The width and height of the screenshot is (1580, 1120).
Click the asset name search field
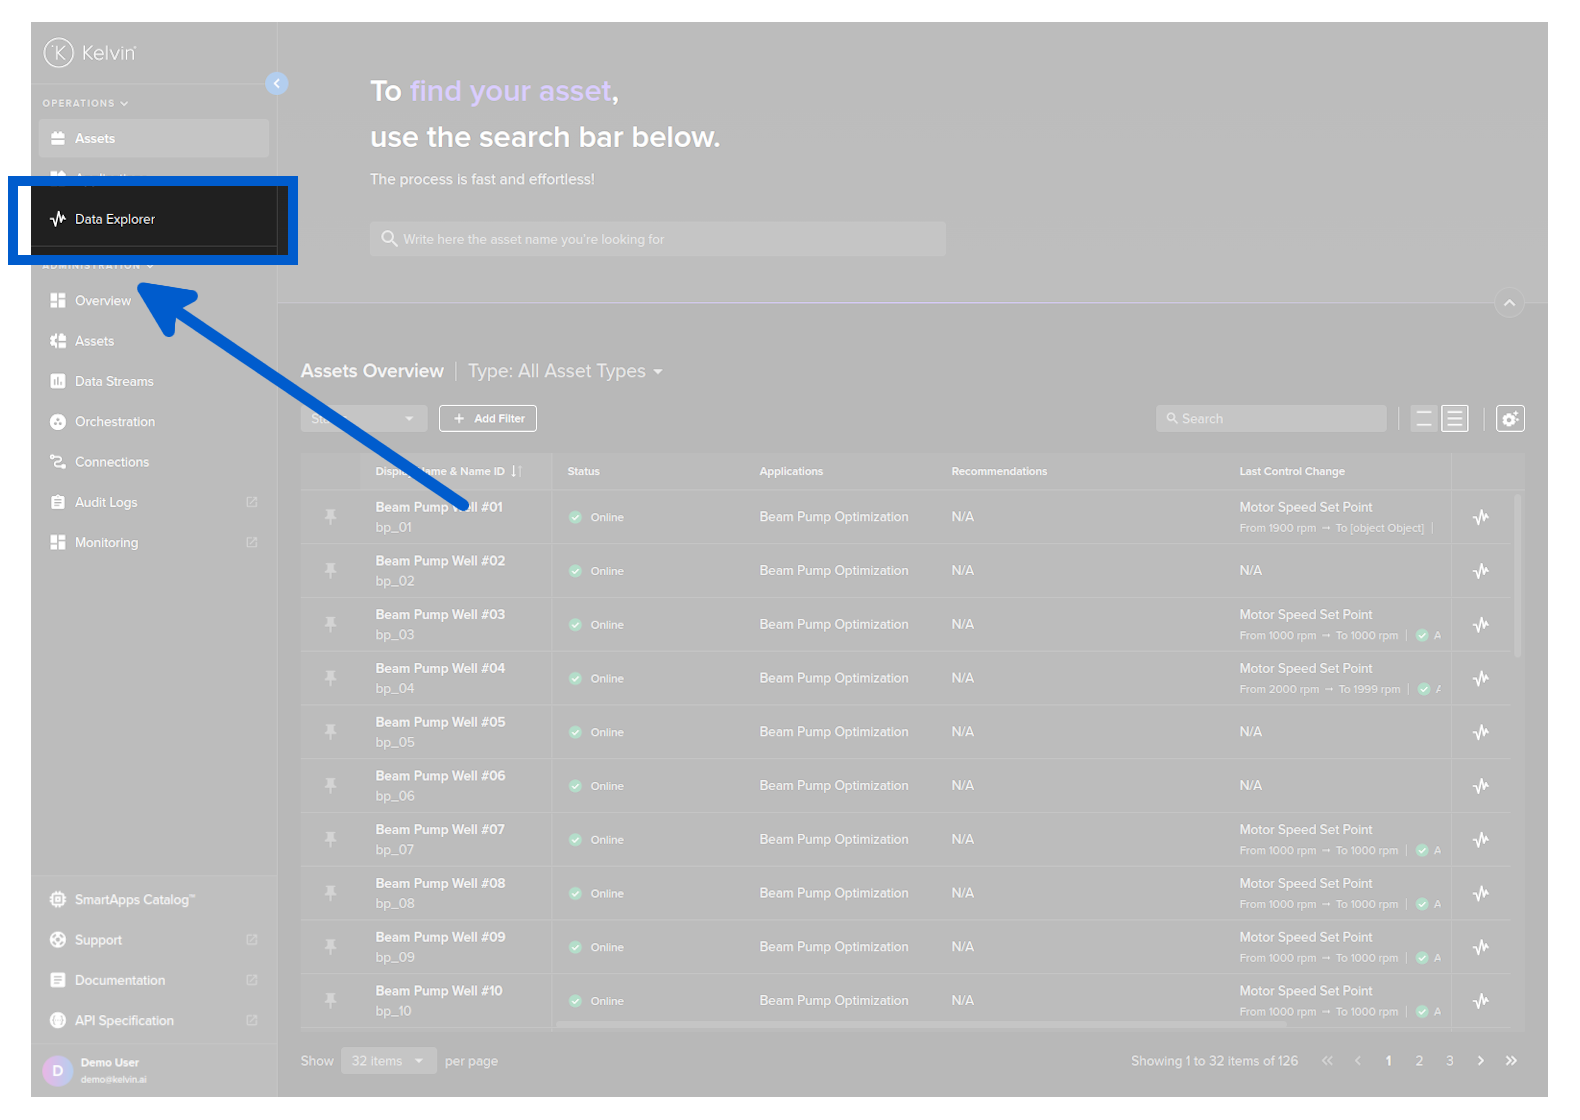click(x=658, y=239)
